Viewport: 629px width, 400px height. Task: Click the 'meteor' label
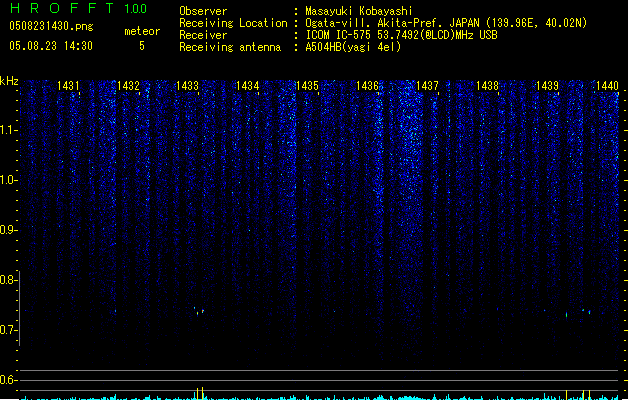tap(142, 31)
